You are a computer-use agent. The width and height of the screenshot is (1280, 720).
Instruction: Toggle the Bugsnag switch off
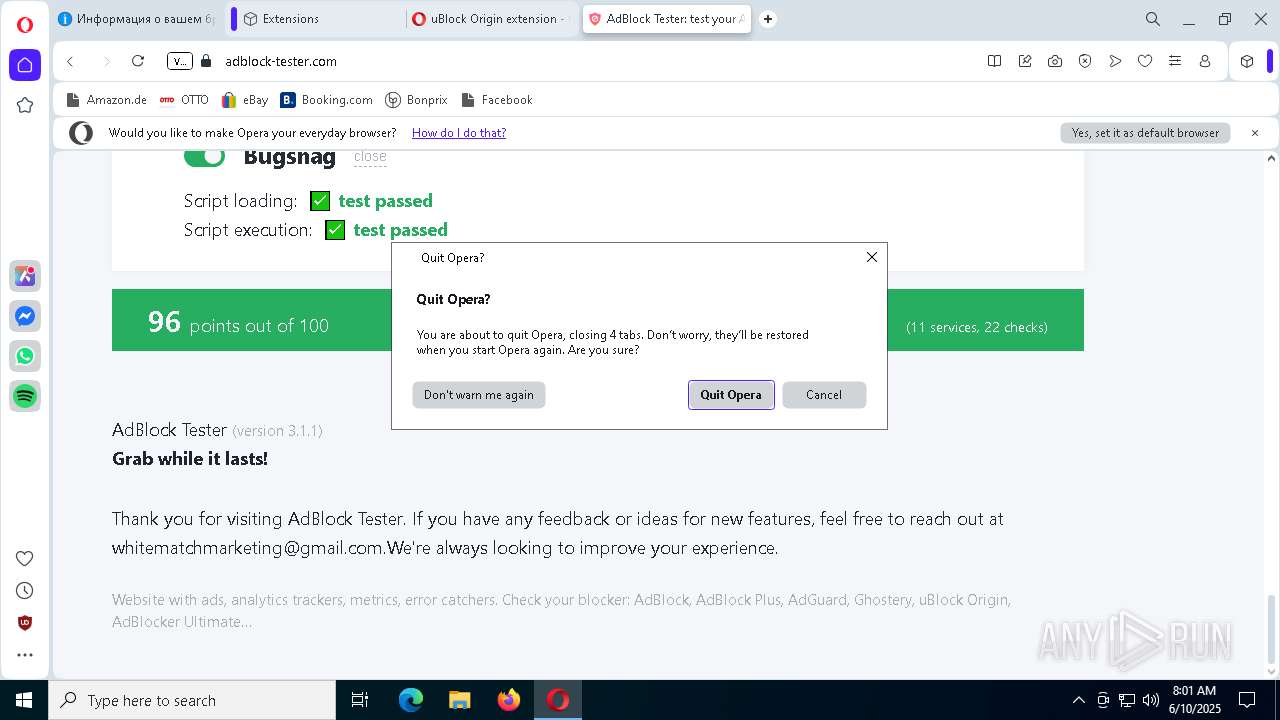pos(205,156)
